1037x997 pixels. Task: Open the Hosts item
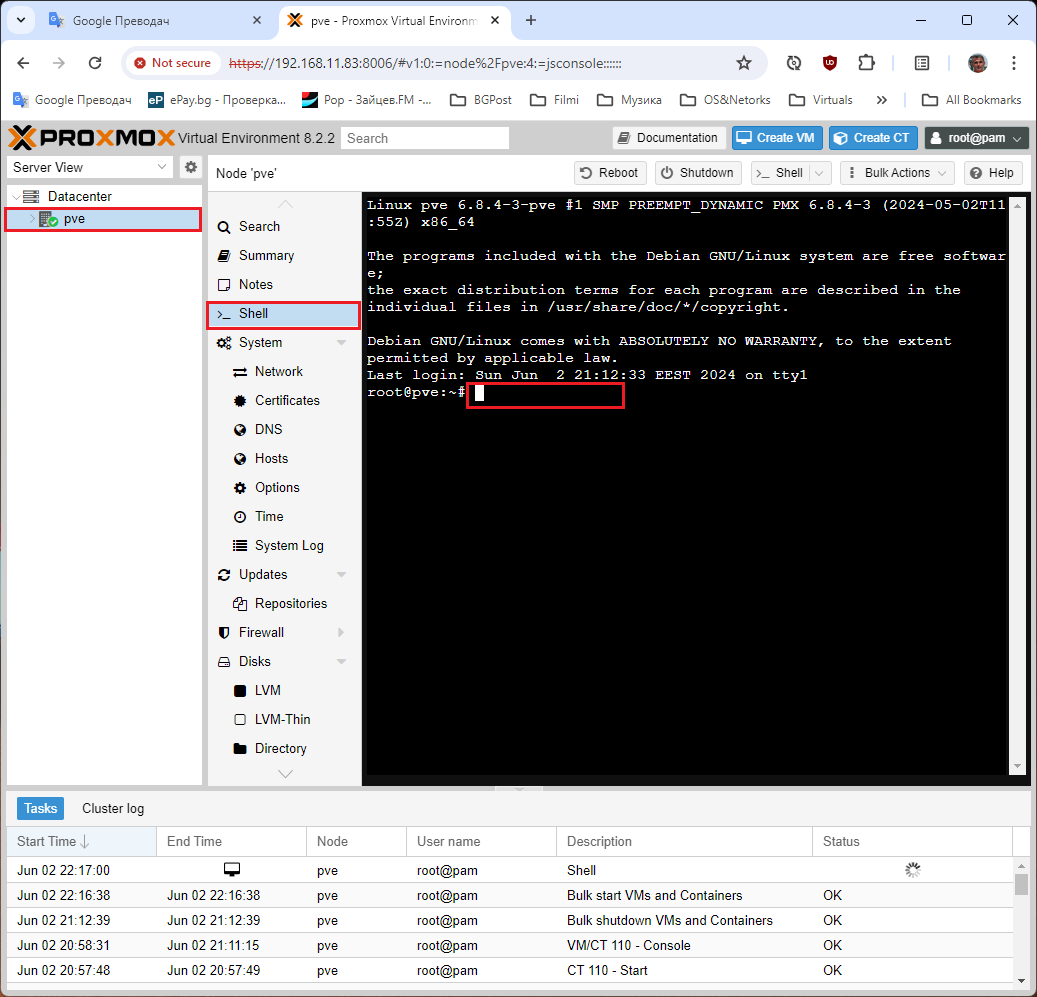coord(284,459)
